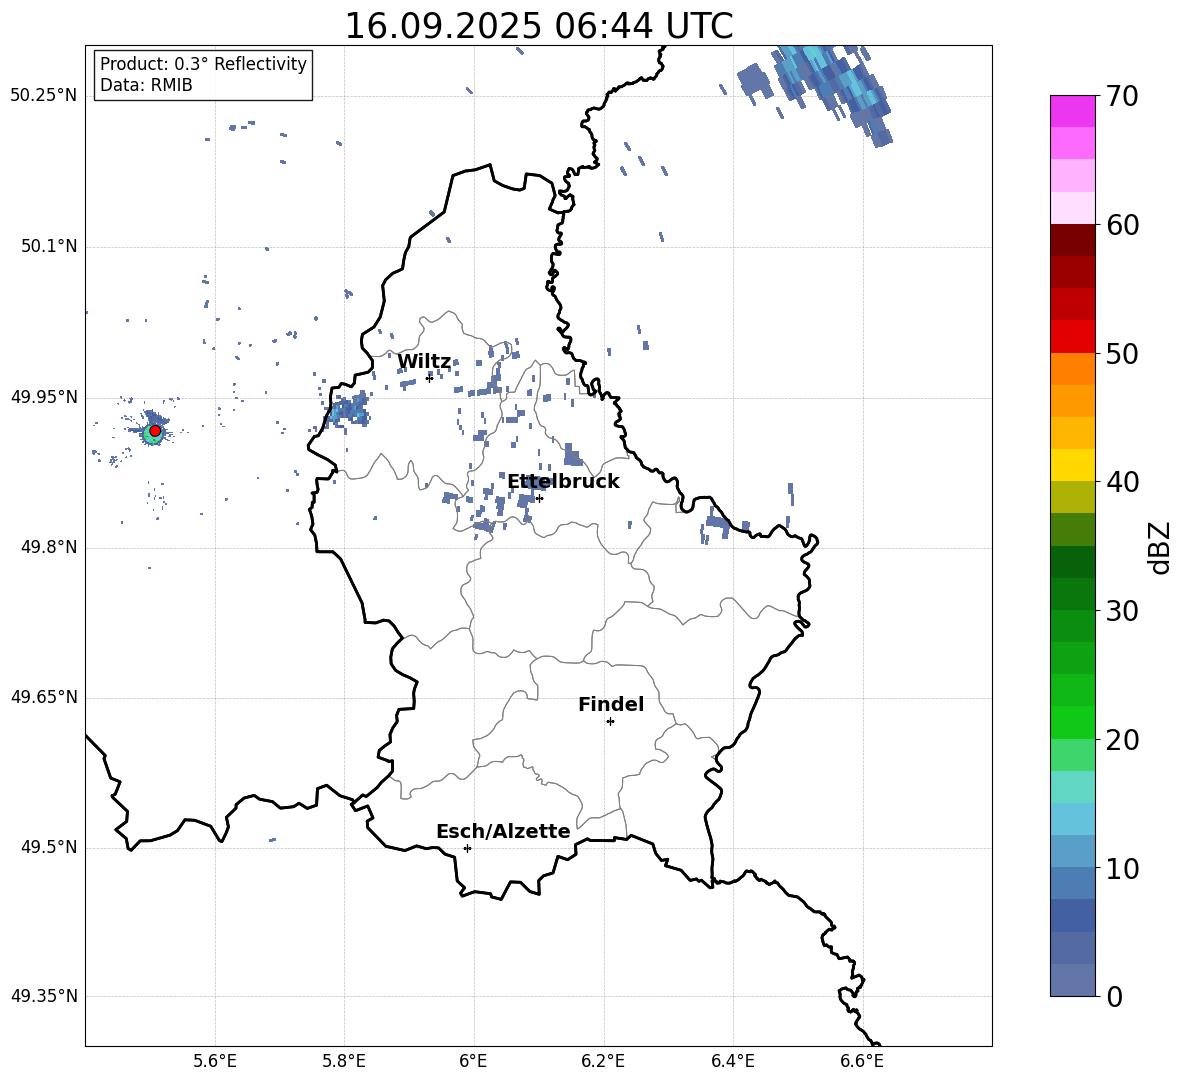Image resolution: width=1184 pixels, height=1081 pixels.
Task: Click the red radar location marker
Action: click(x=155, y=431)
